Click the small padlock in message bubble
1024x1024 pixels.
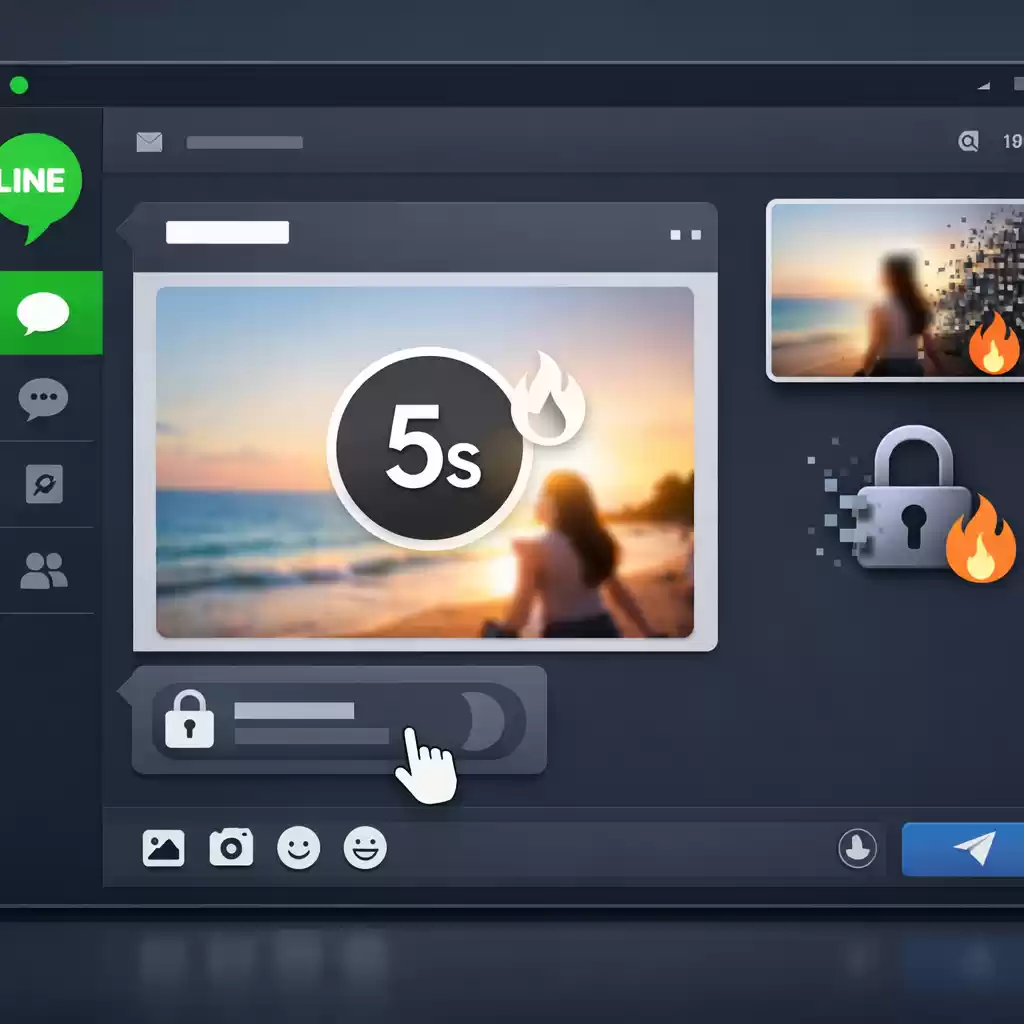point(189,718)
